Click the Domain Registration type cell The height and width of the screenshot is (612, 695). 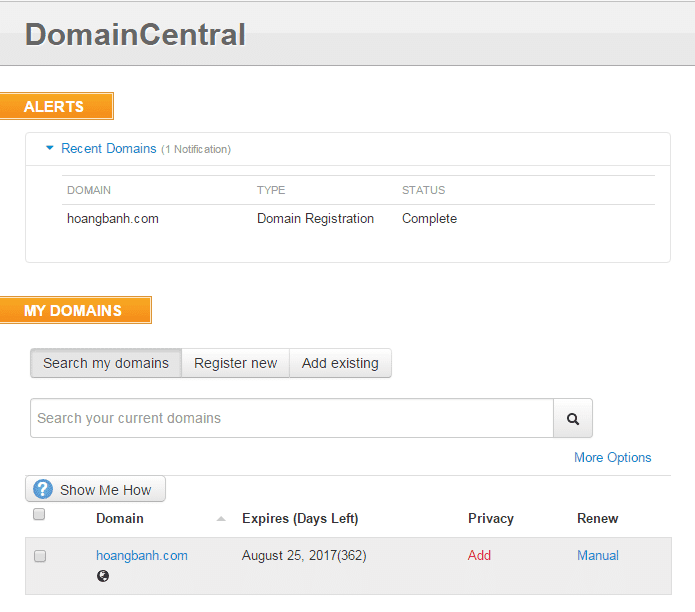tap(315, 218)
